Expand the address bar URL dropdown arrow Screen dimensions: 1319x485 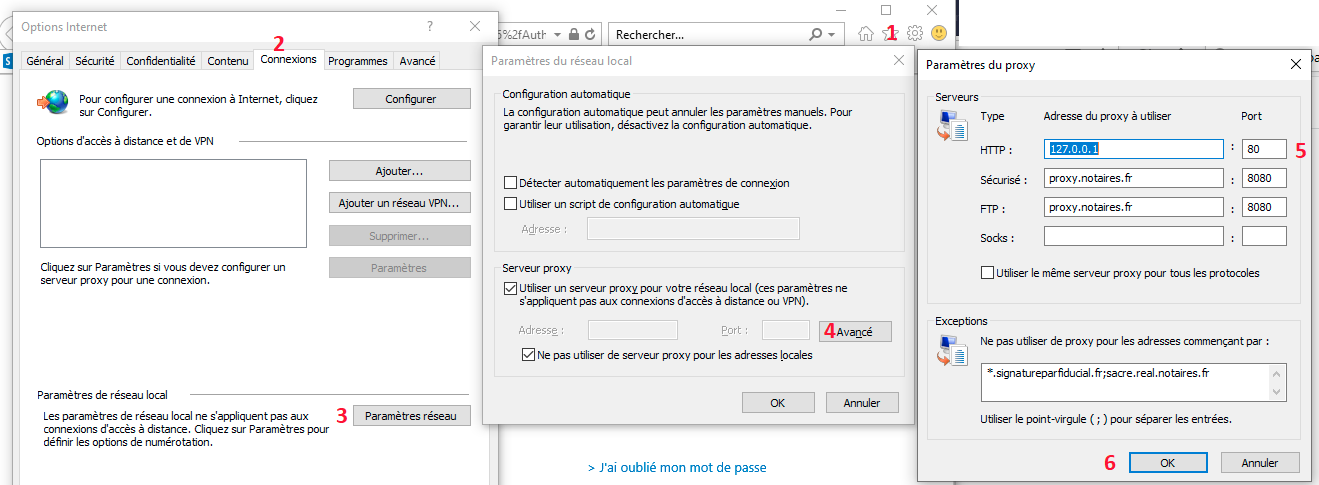point(557,34)
